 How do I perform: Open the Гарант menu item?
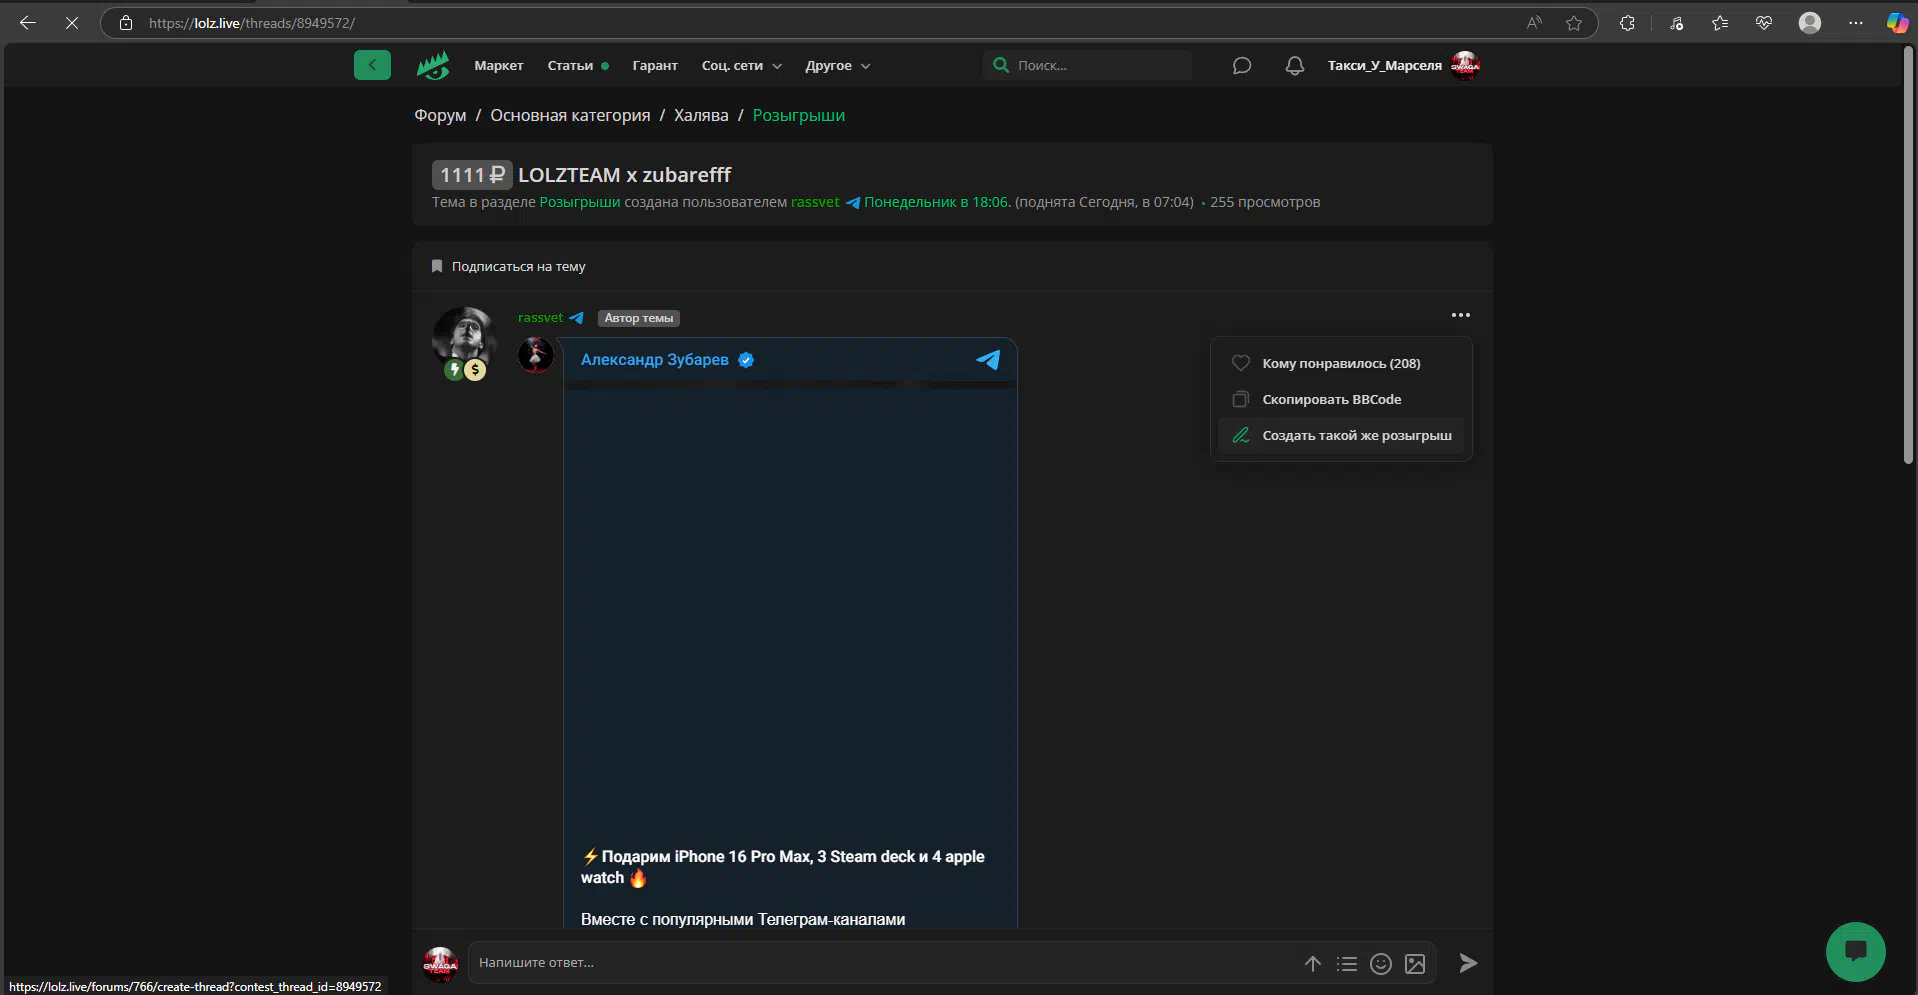[655, 66]
